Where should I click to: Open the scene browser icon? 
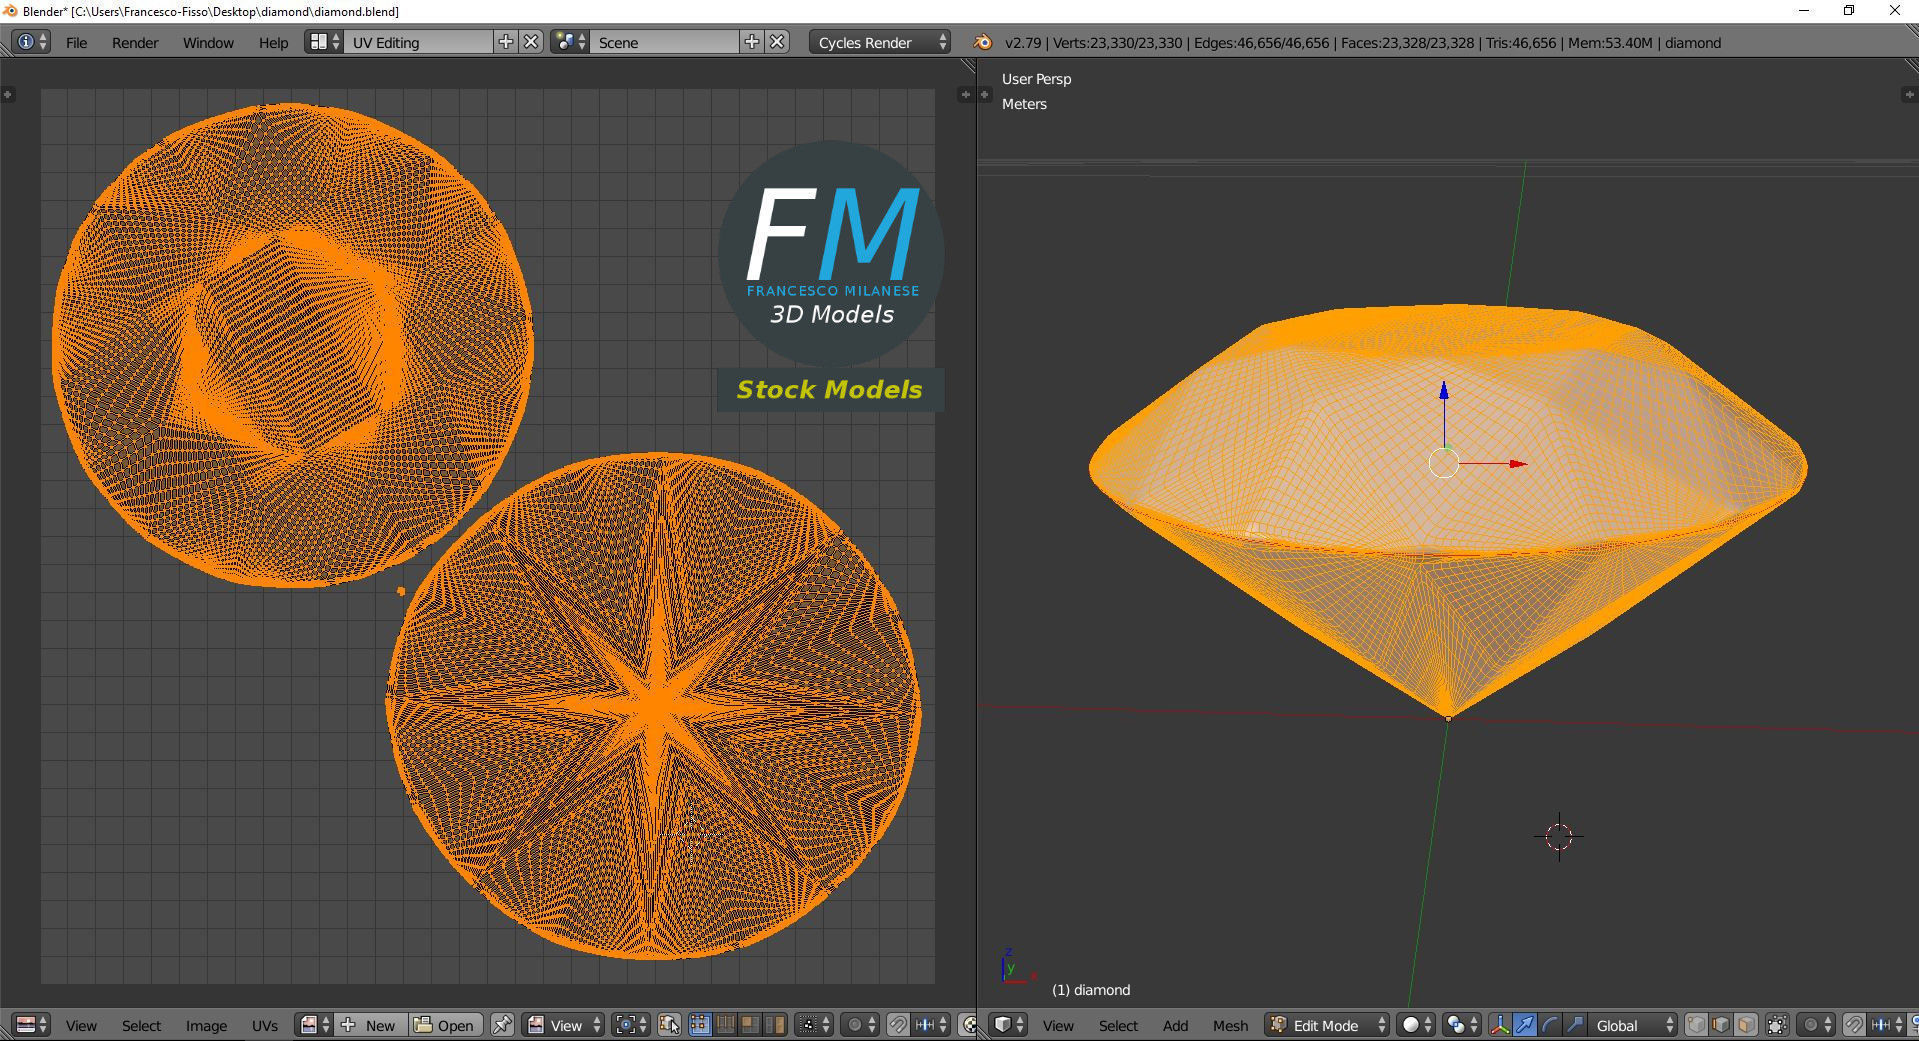pyautogui.click(x=569, y=42)
